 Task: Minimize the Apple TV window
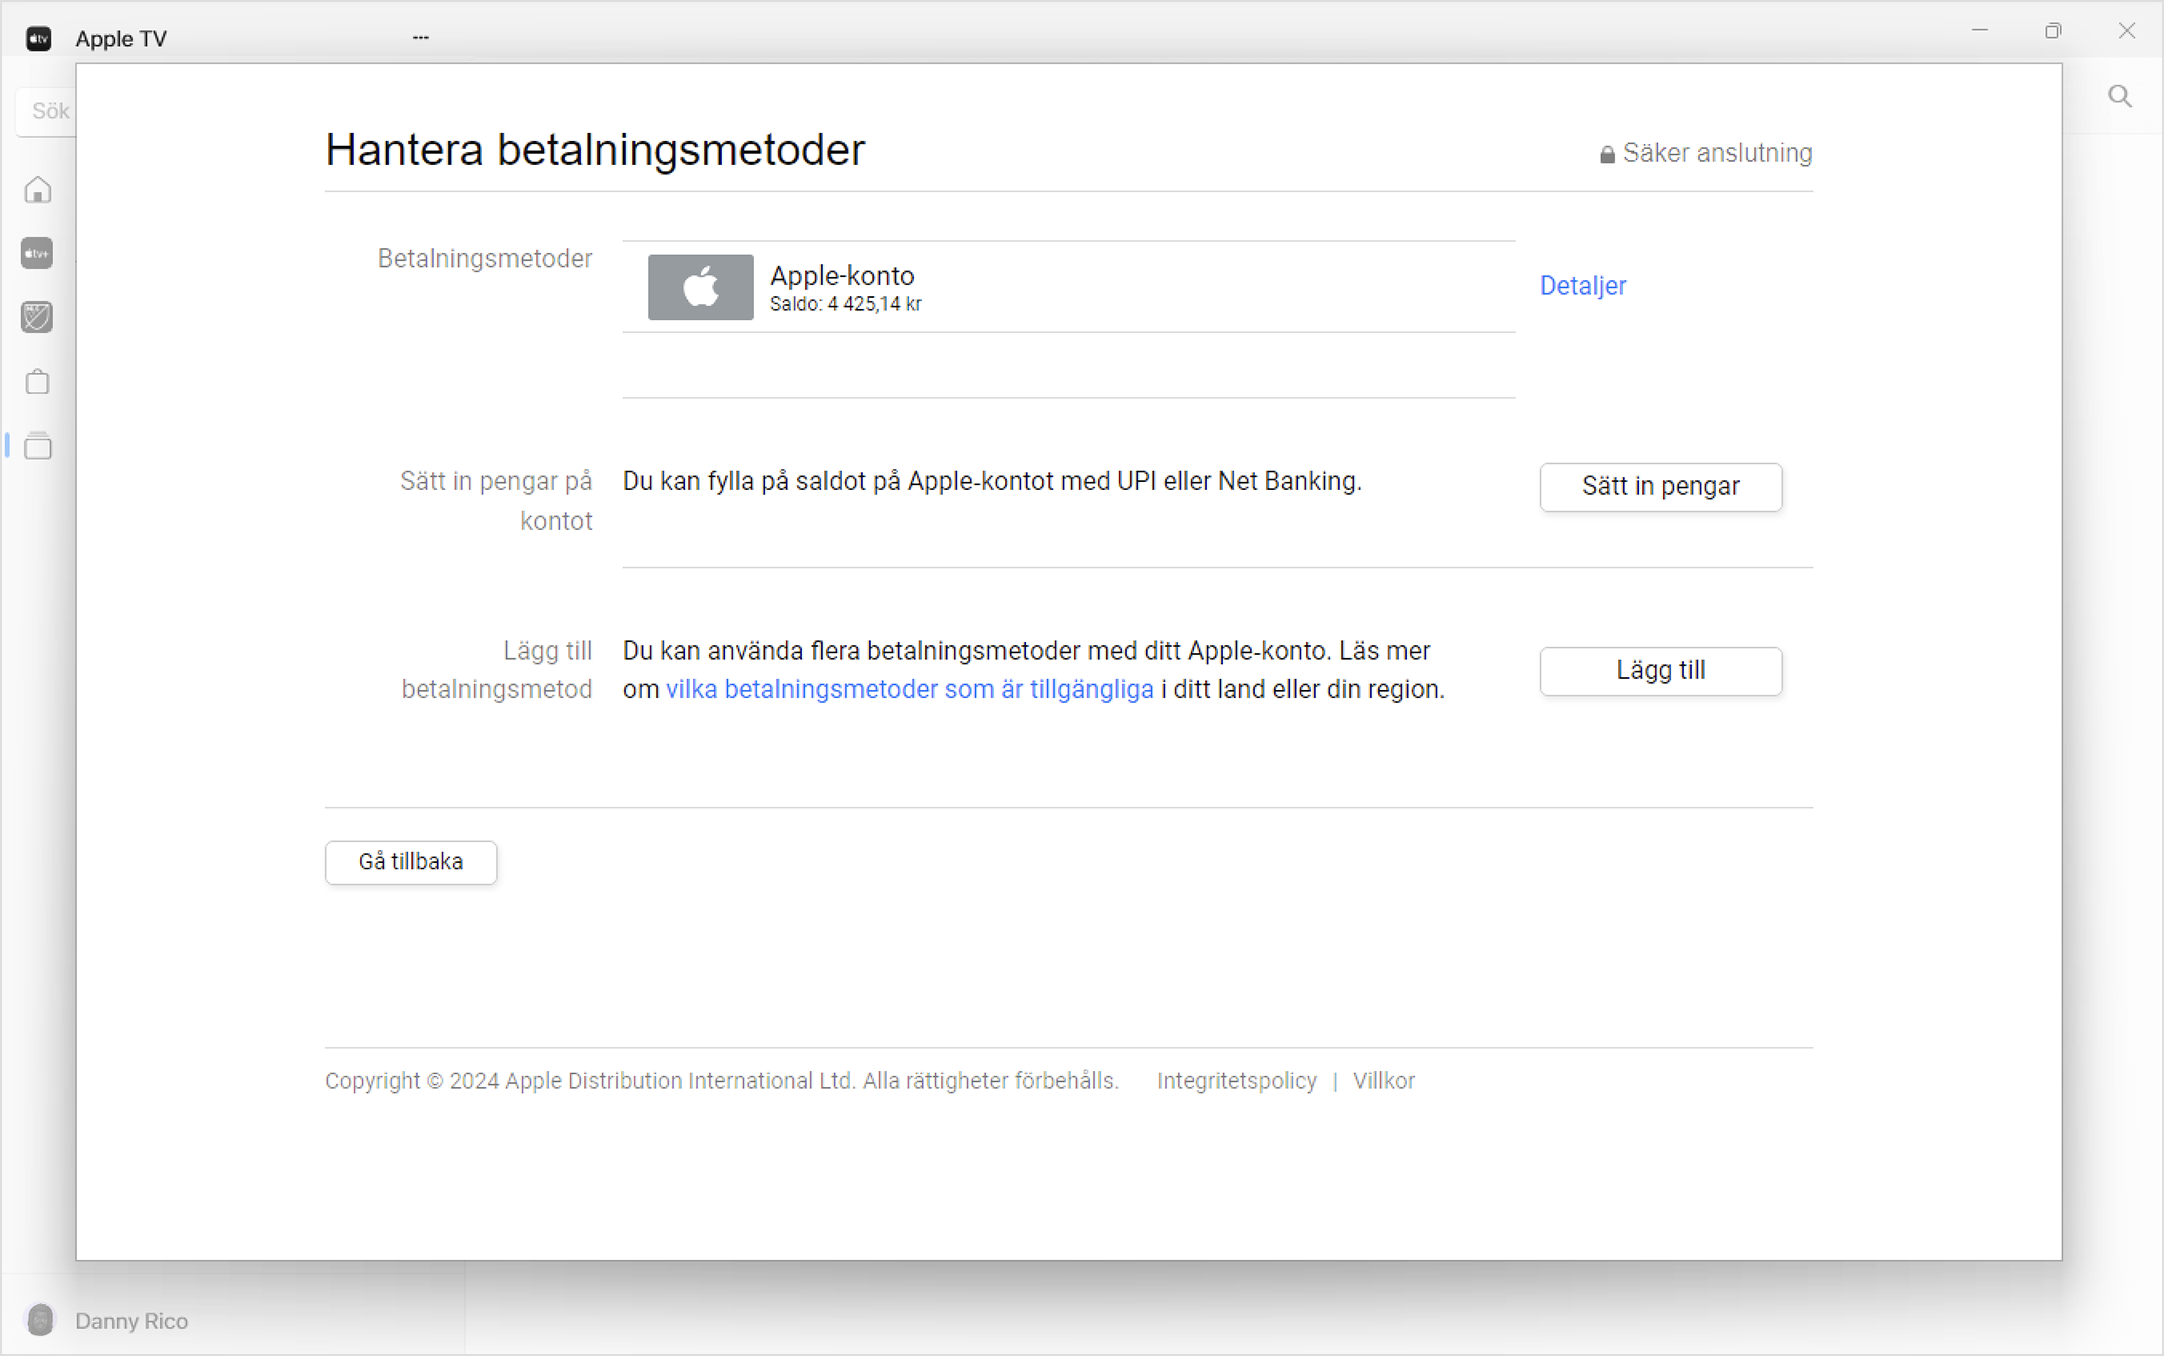point(1979,31)
